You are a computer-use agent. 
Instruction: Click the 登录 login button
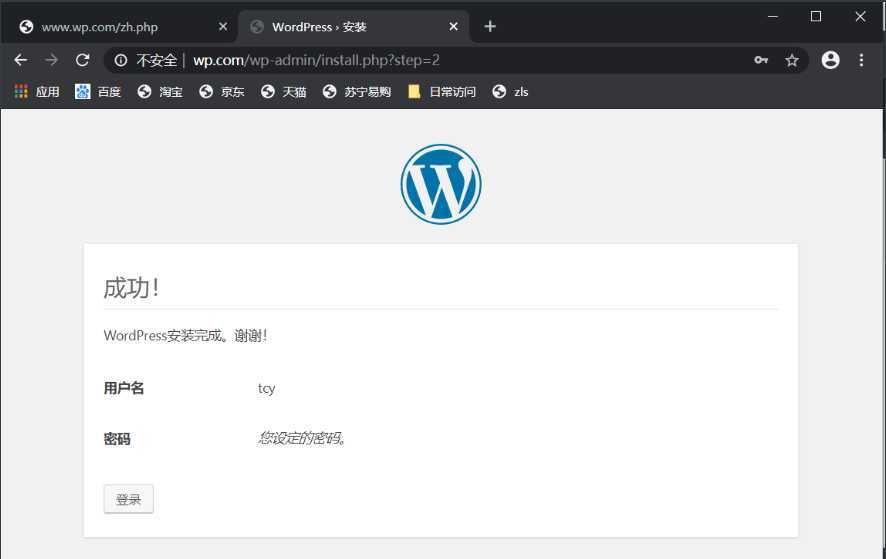pos(128,499)
